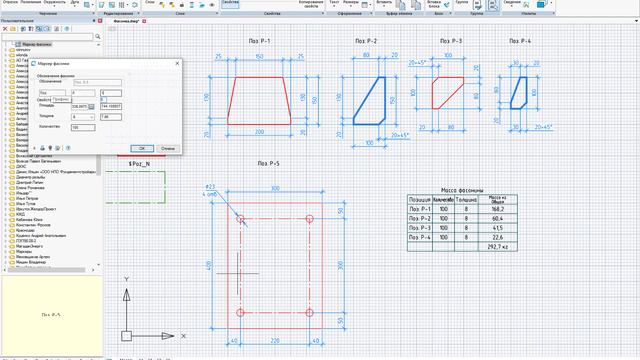
Task: Expand the Слои ribbon group panel
Action: click(217, 13)
